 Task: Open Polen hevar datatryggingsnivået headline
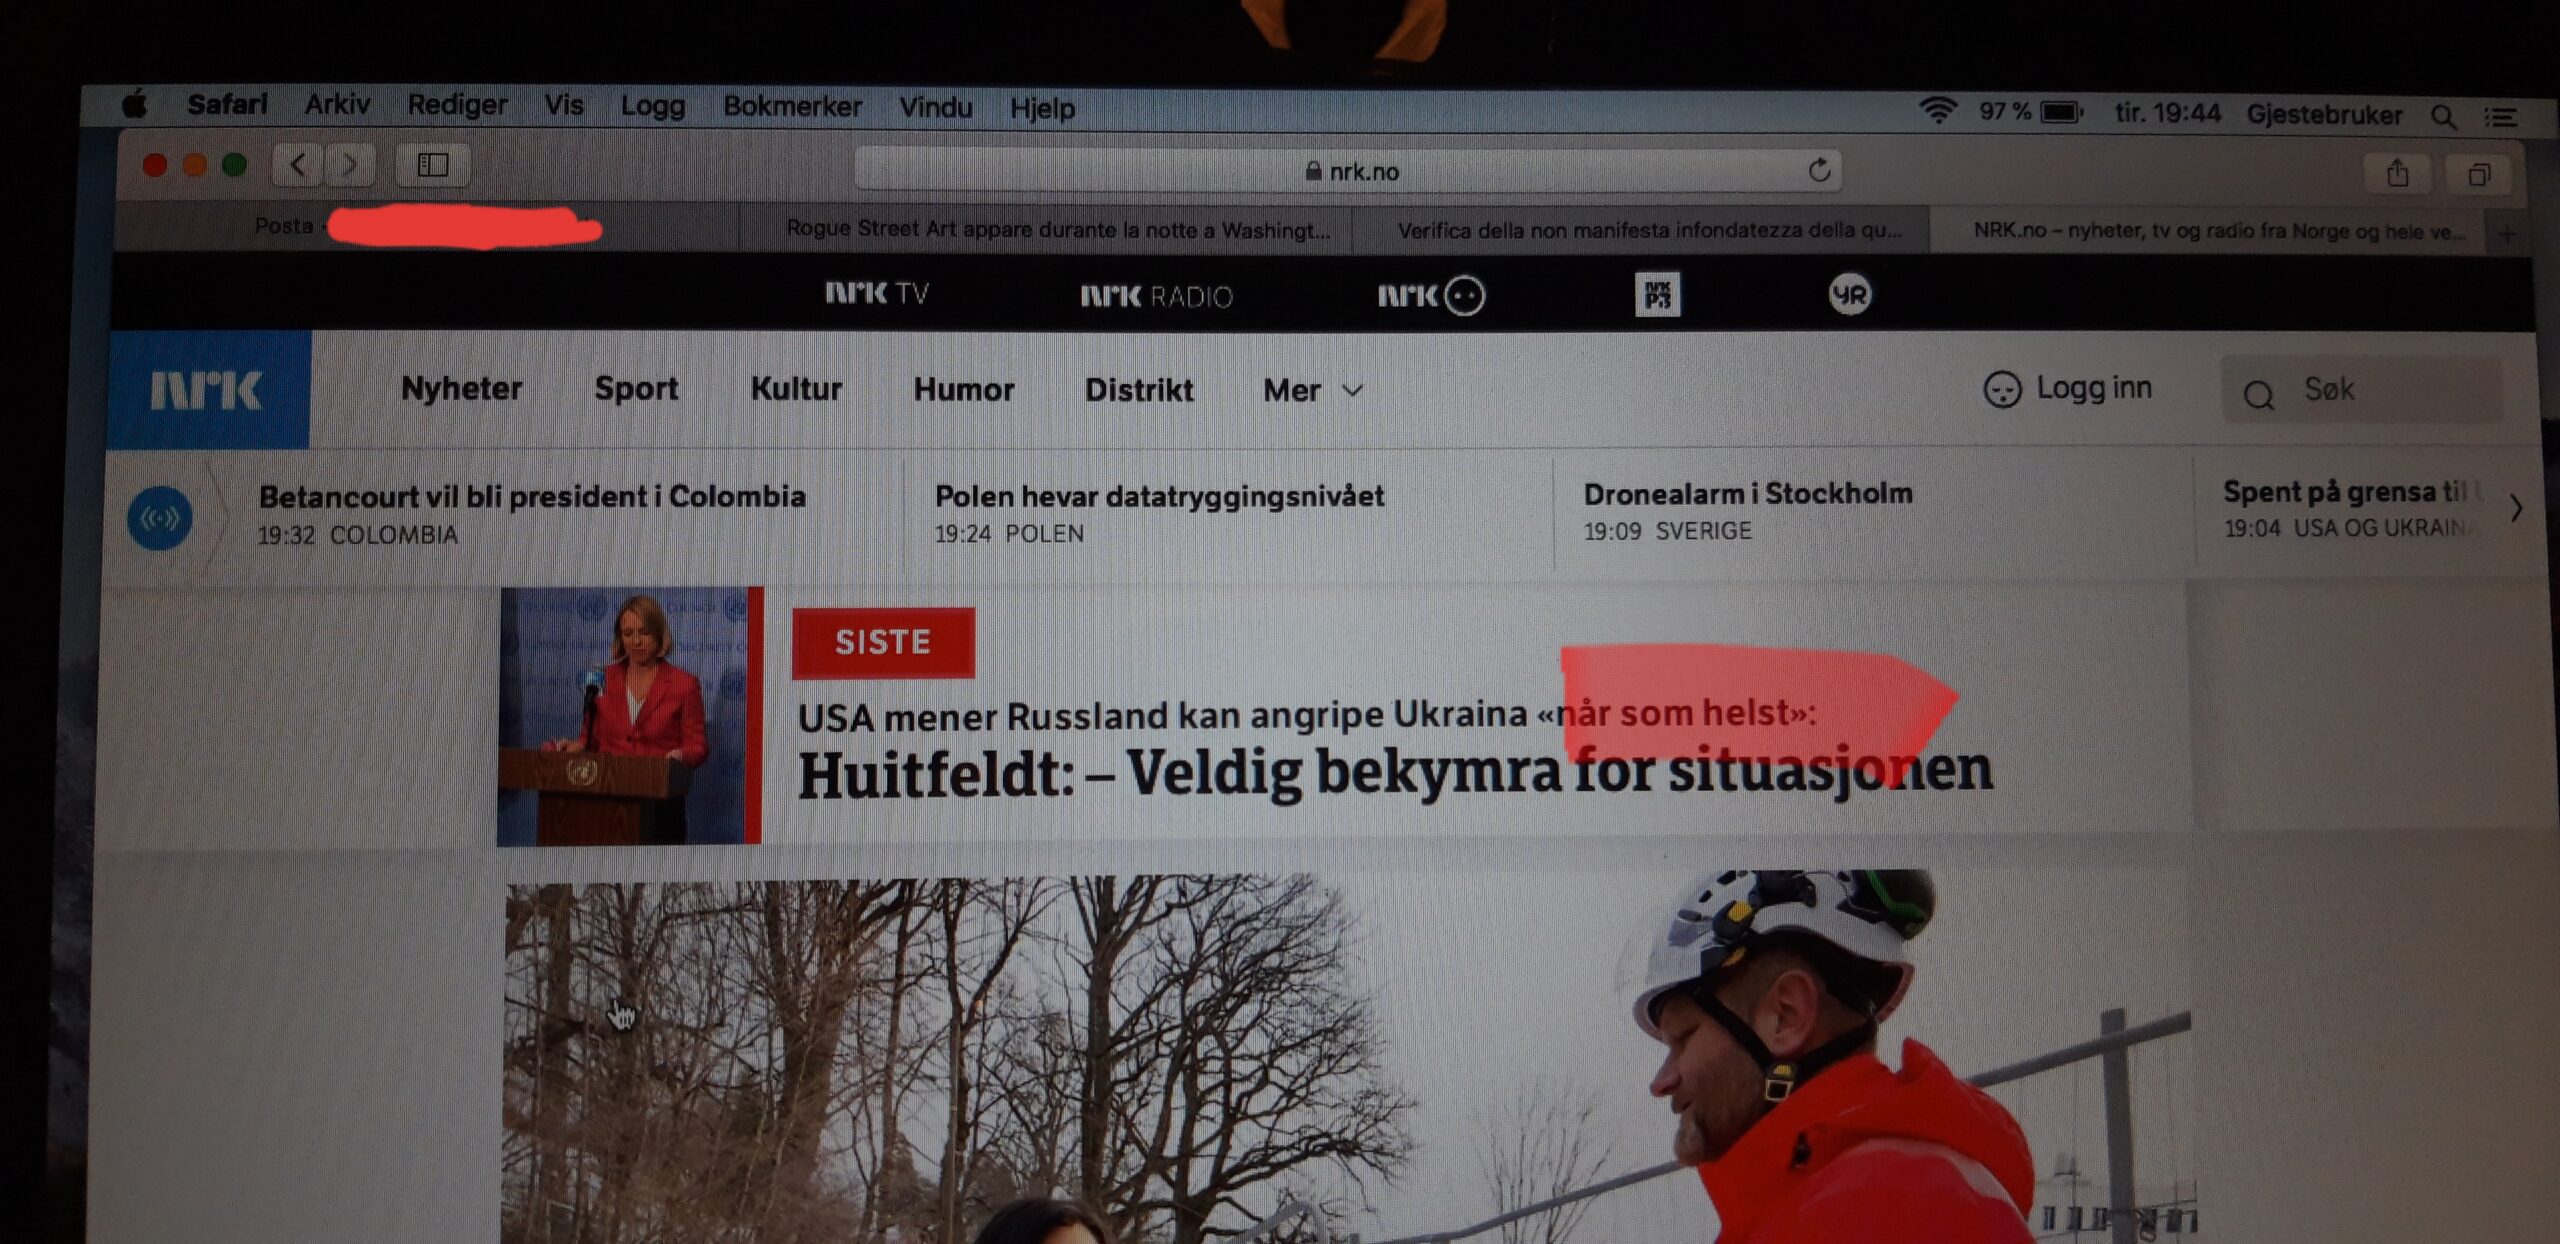(1159, 496)
